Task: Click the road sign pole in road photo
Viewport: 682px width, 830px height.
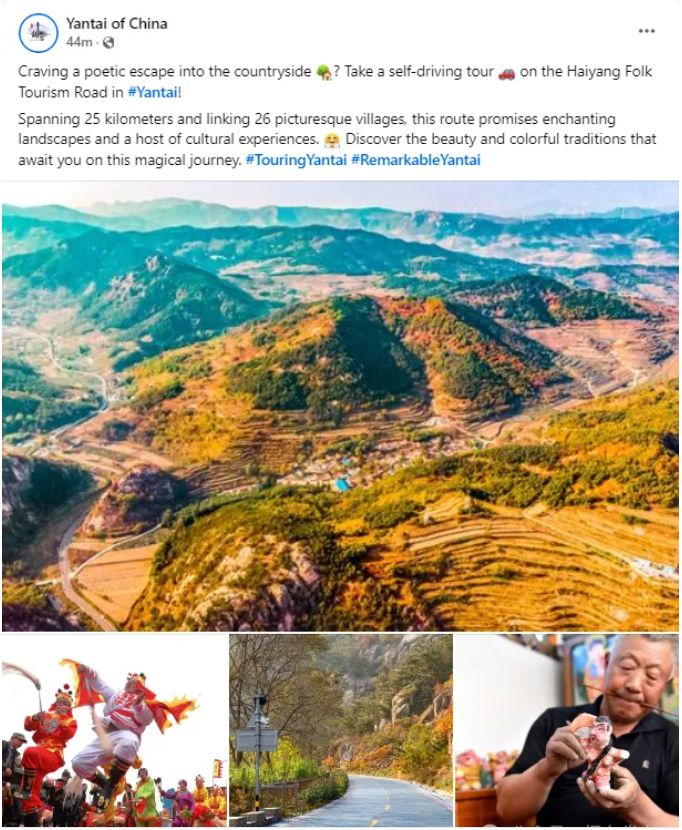Action: pos(258,752)
